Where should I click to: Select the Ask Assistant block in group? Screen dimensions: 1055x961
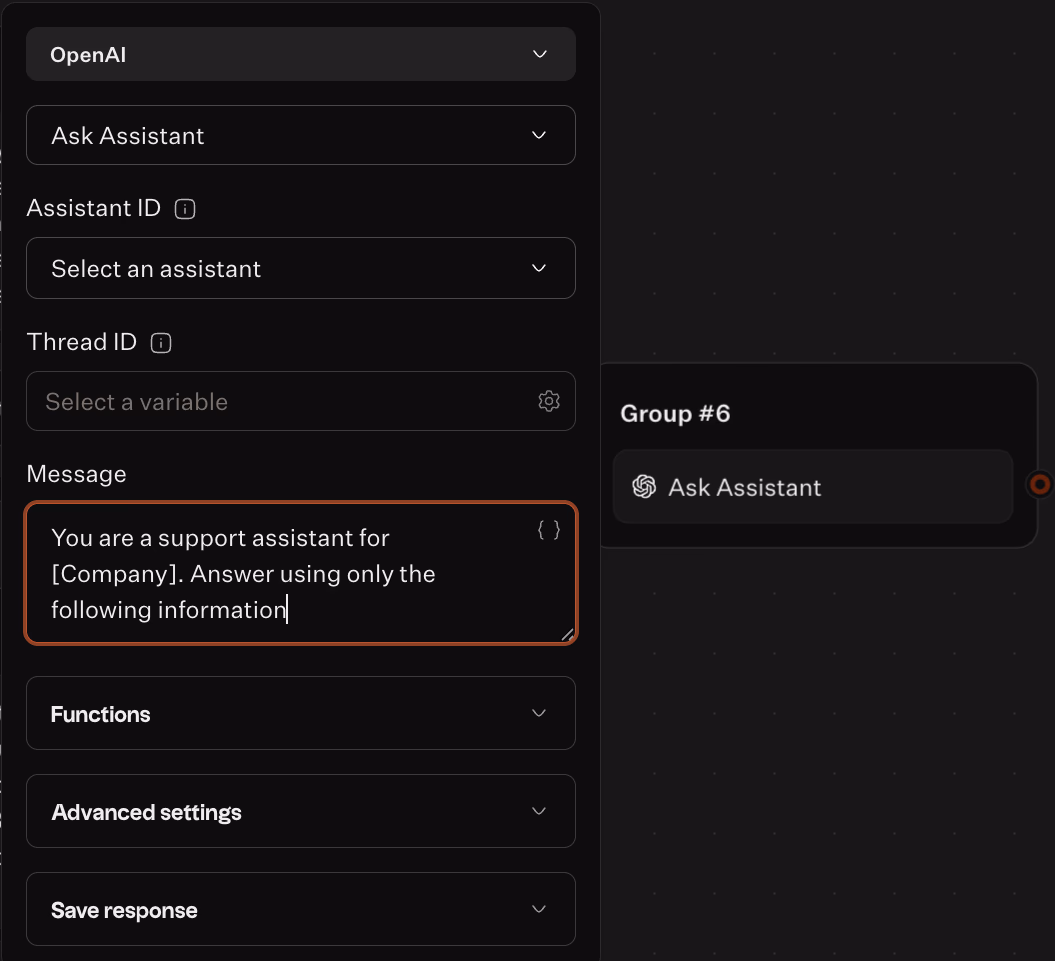click(x=812, y=487)
